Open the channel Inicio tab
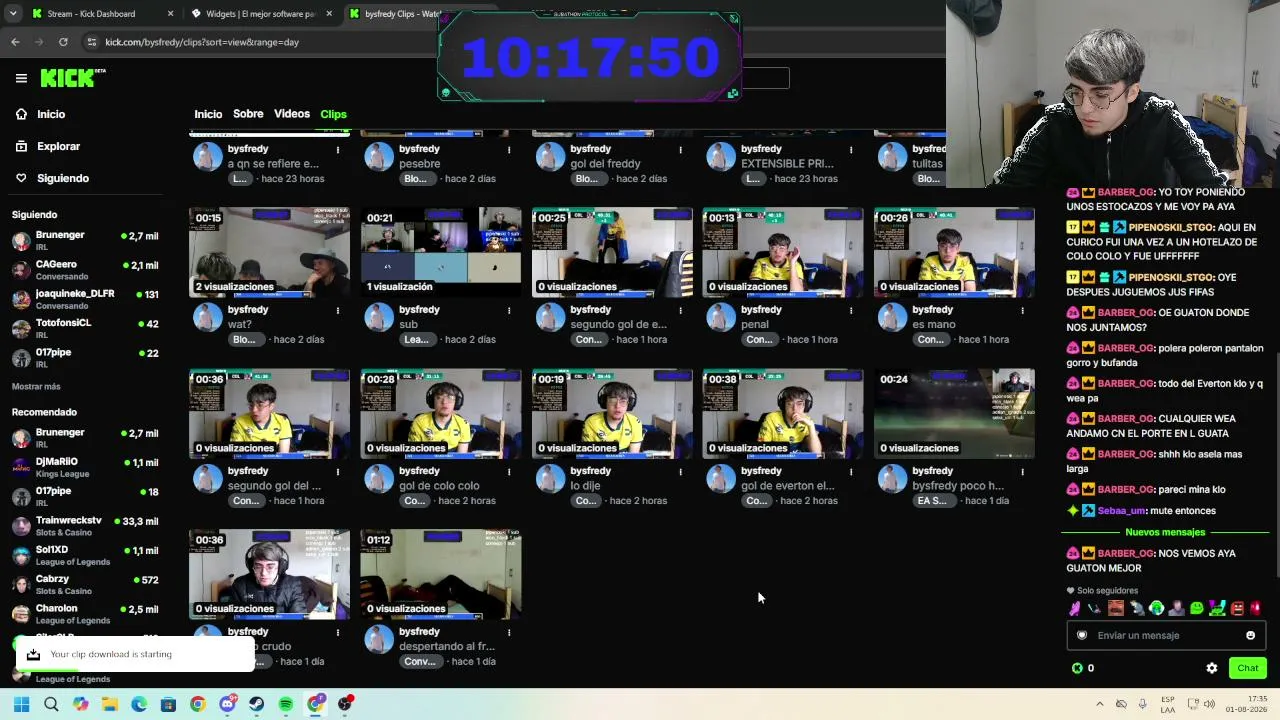This screenshot has width=1280, height=720. (208, 114)
